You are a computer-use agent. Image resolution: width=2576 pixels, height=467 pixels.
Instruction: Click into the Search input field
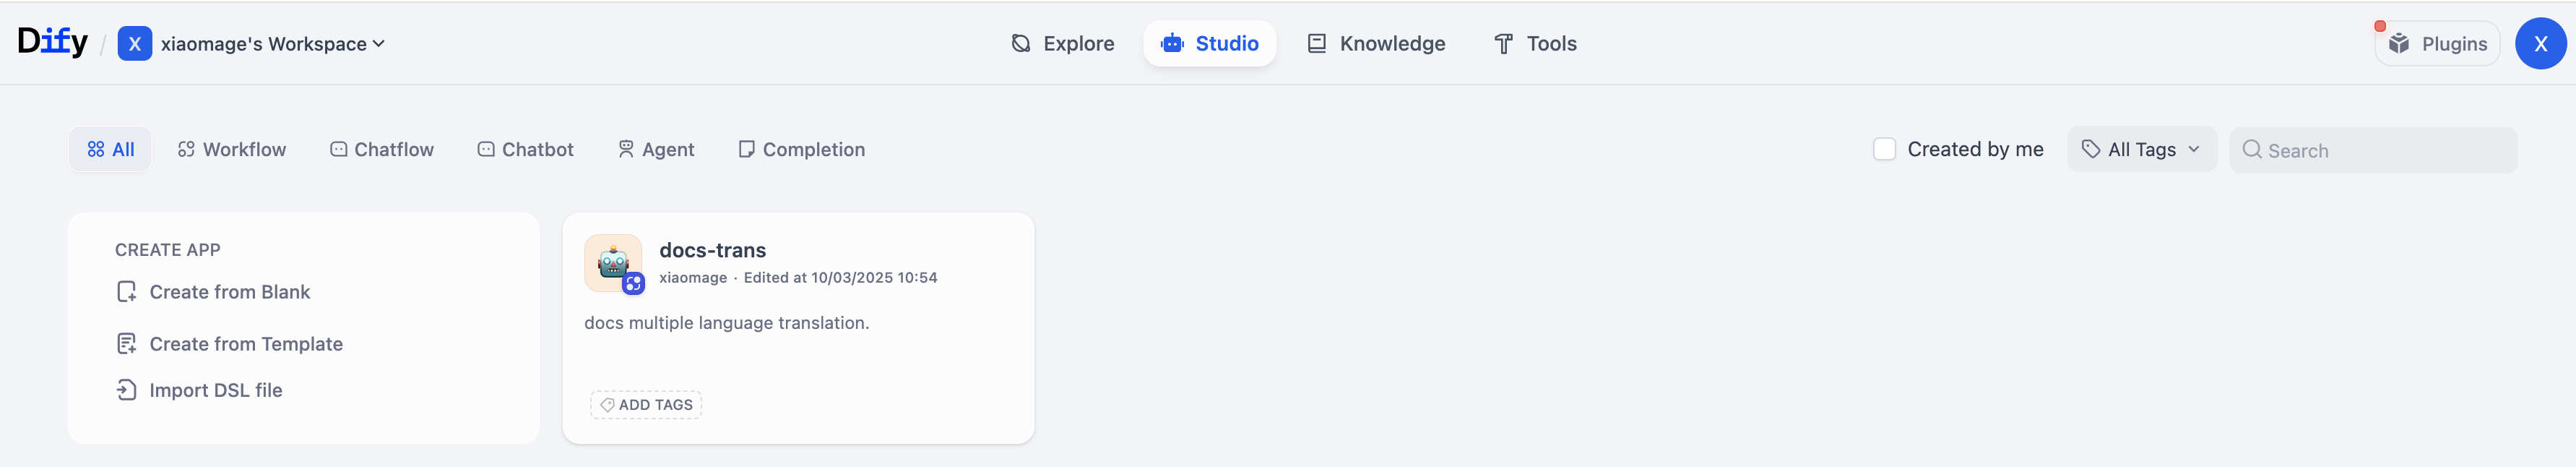[x=2385, y=151]
